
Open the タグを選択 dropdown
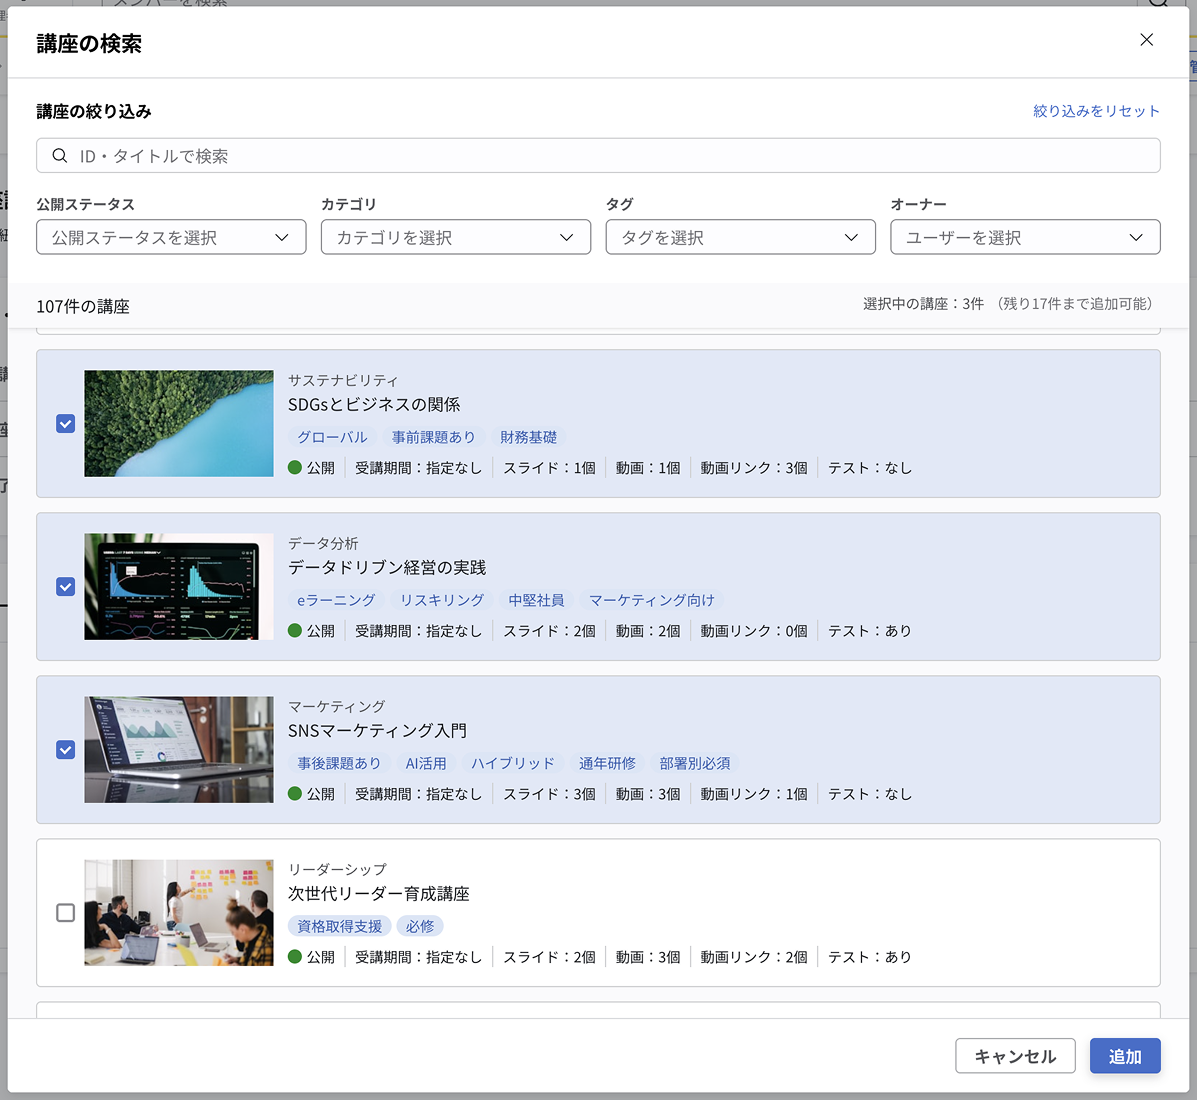click(x=740, y=237)
